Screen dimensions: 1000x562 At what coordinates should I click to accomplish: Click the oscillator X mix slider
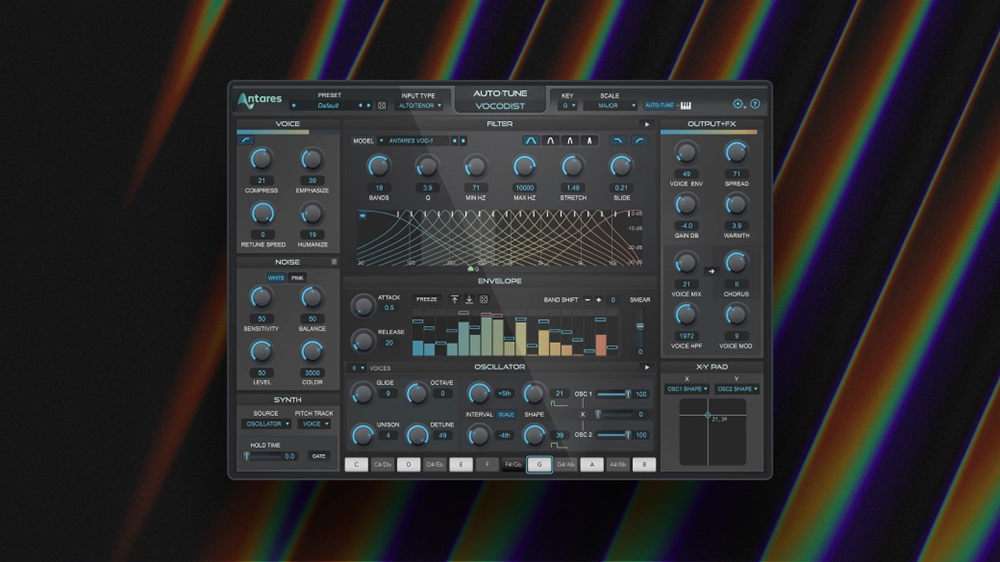click(614, 415)
